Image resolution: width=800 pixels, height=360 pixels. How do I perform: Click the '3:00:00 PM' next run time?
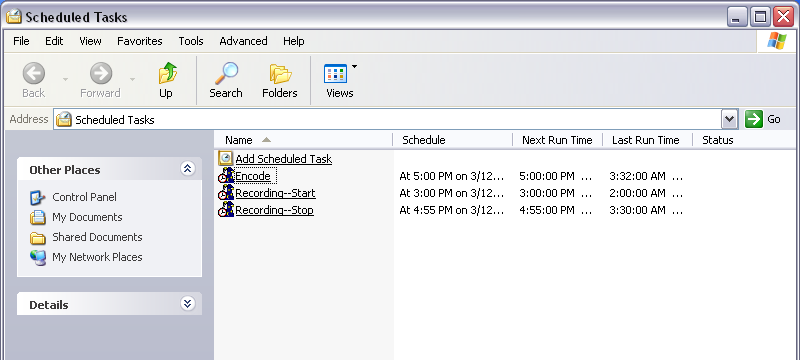point(547,193)
